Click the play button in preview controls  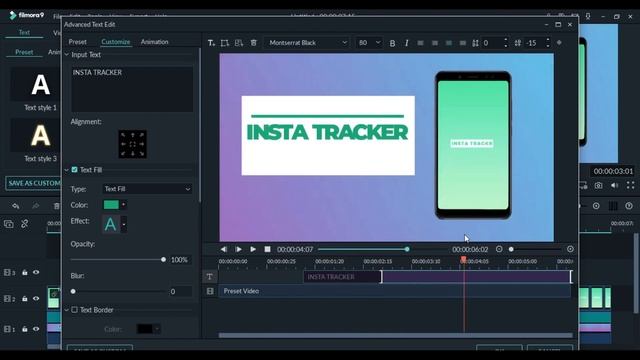253,249
